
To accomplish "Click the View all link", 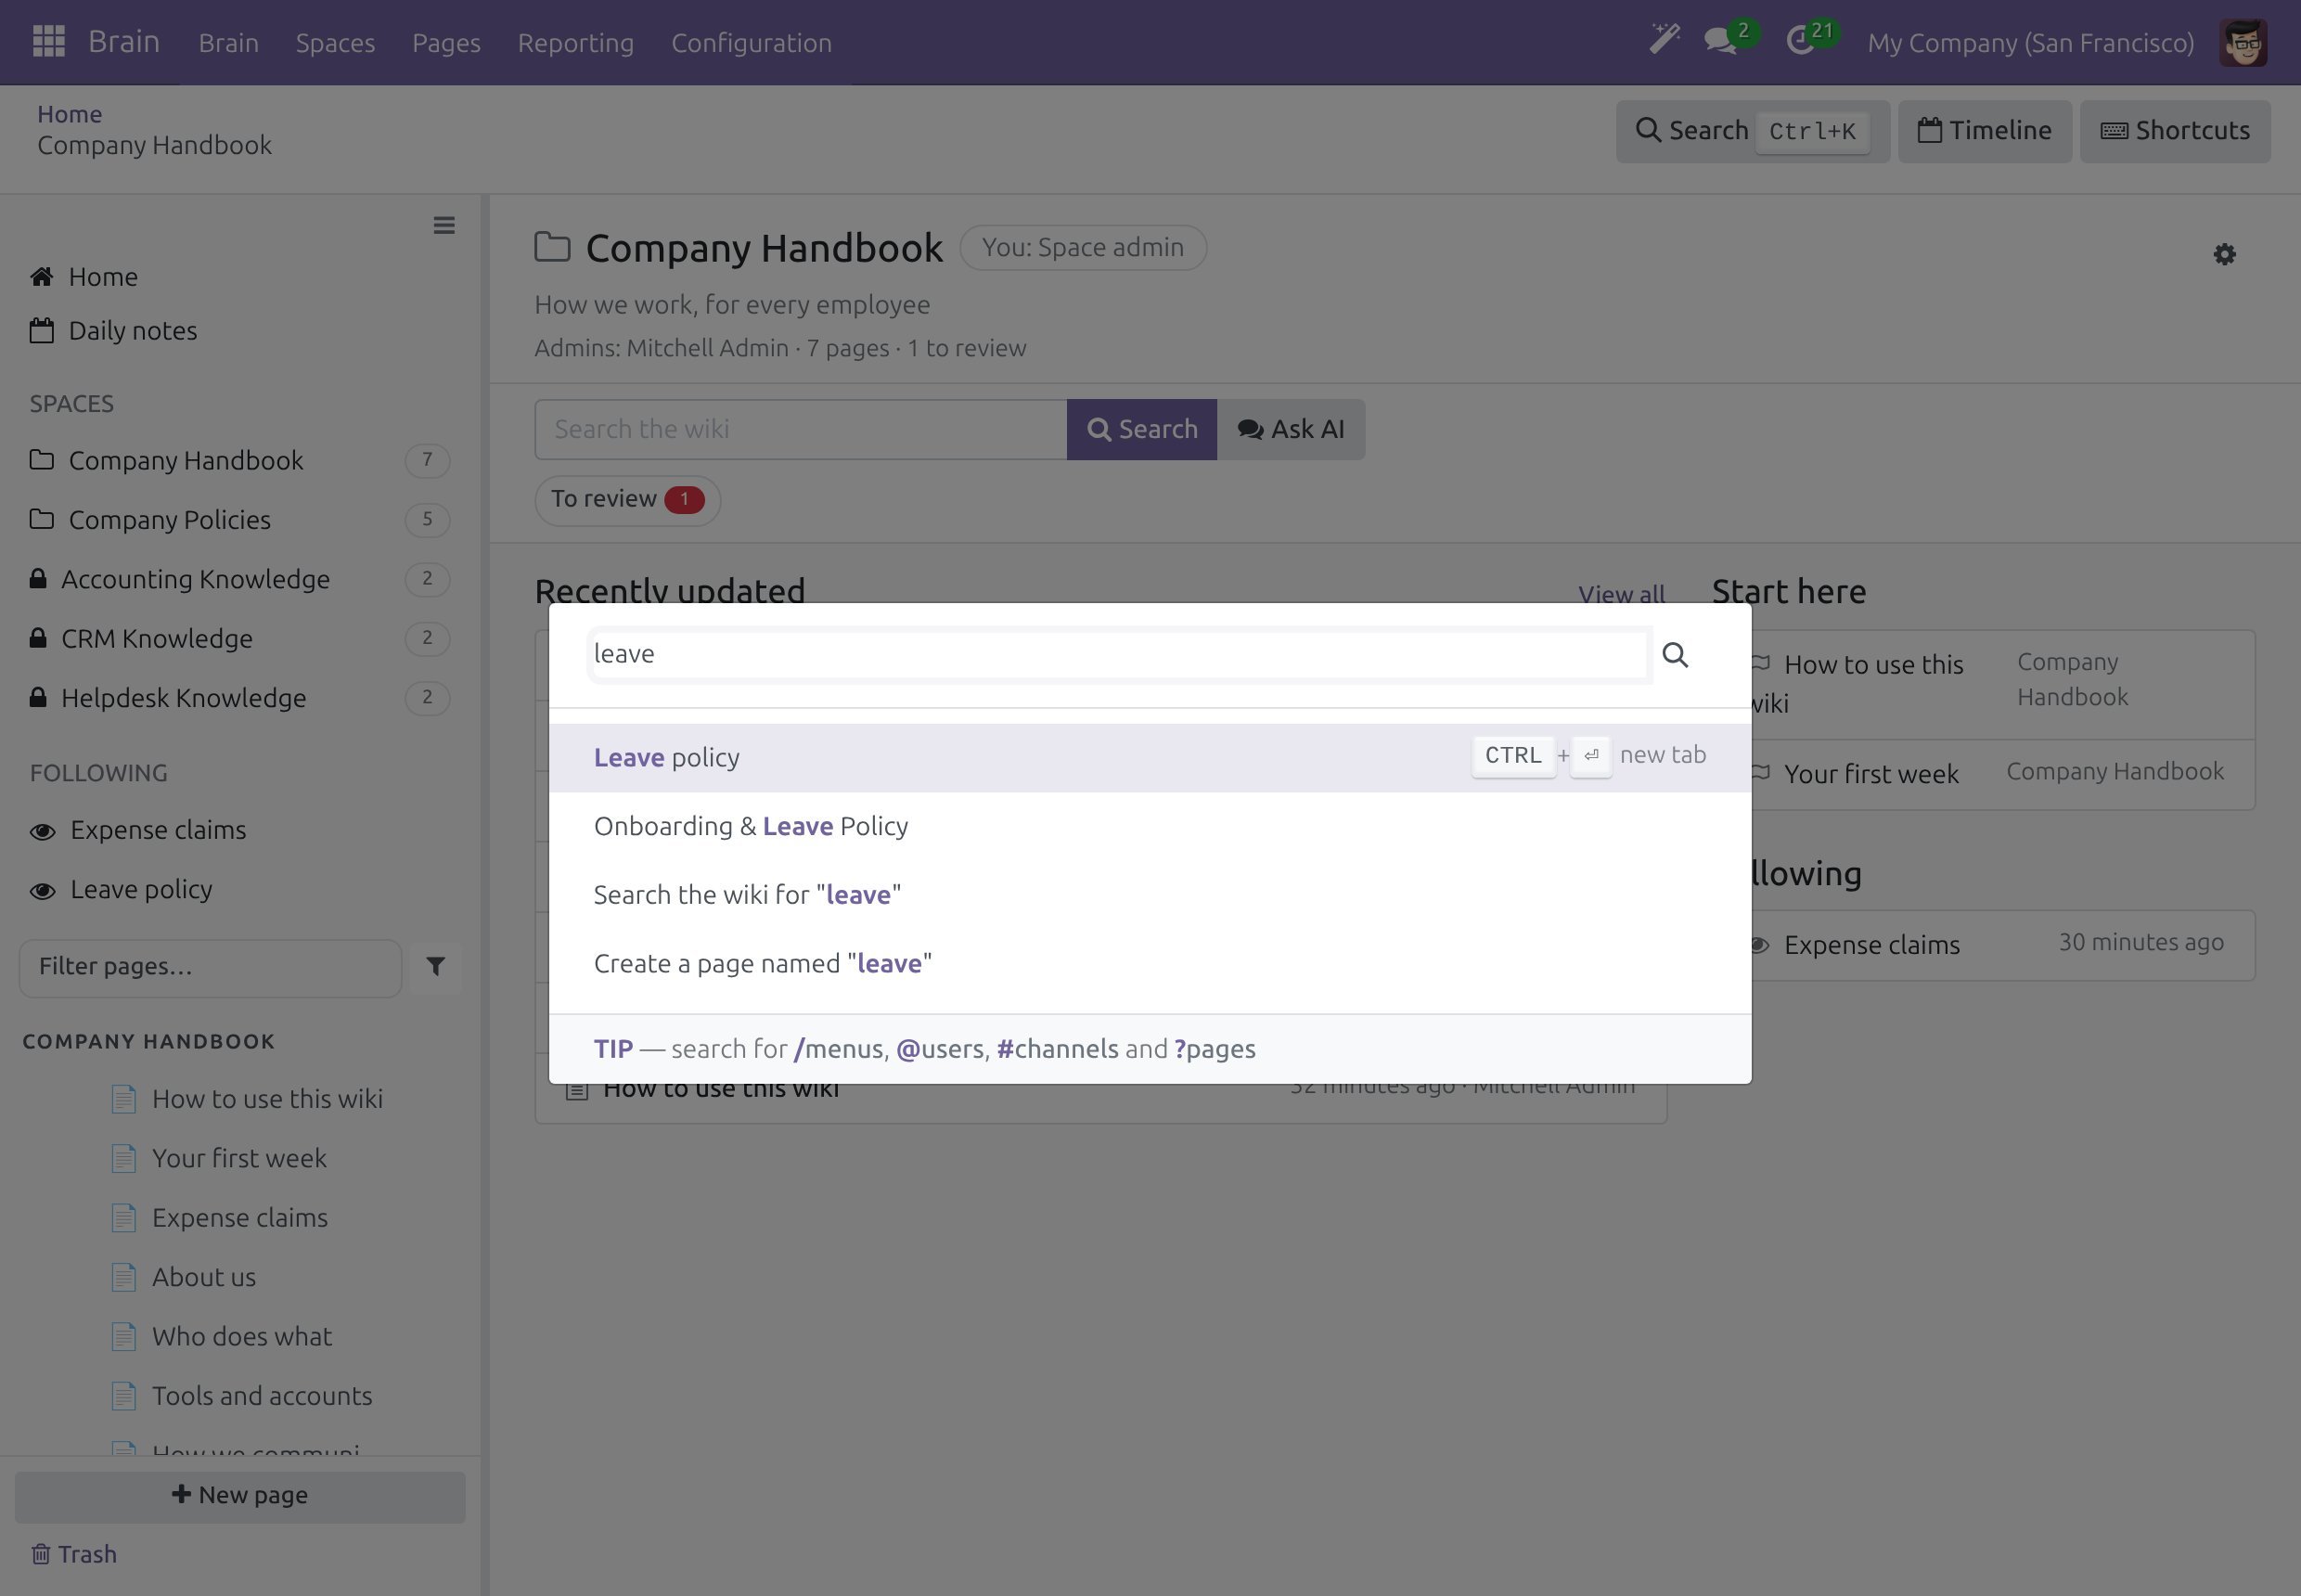I will tap(1621, 594).
